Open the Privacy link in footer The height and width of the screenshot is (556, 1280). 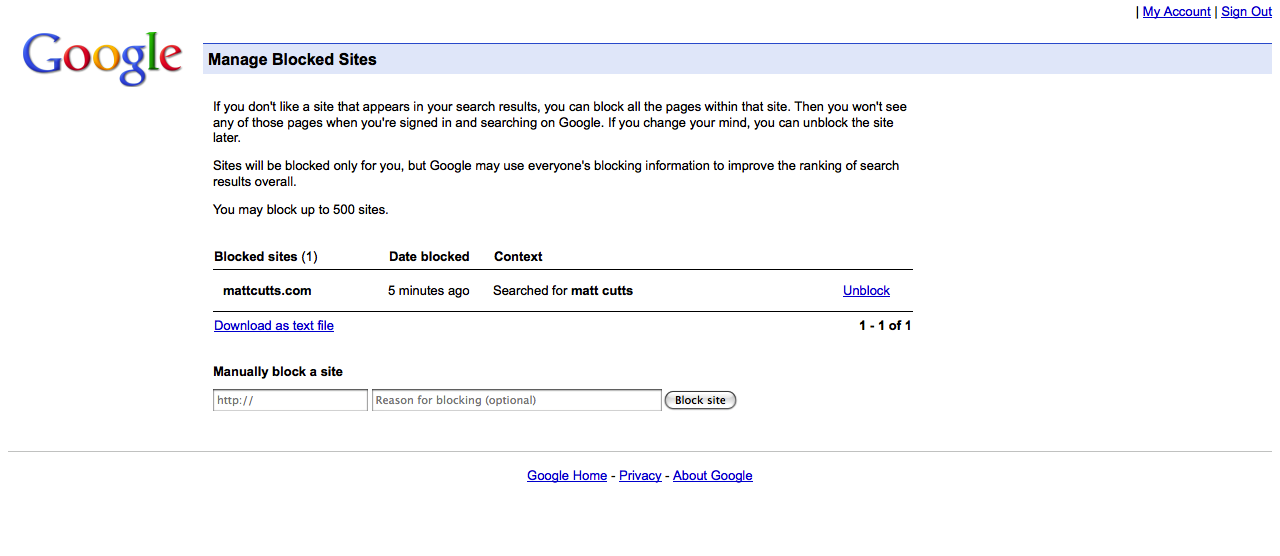click(640, 476)
